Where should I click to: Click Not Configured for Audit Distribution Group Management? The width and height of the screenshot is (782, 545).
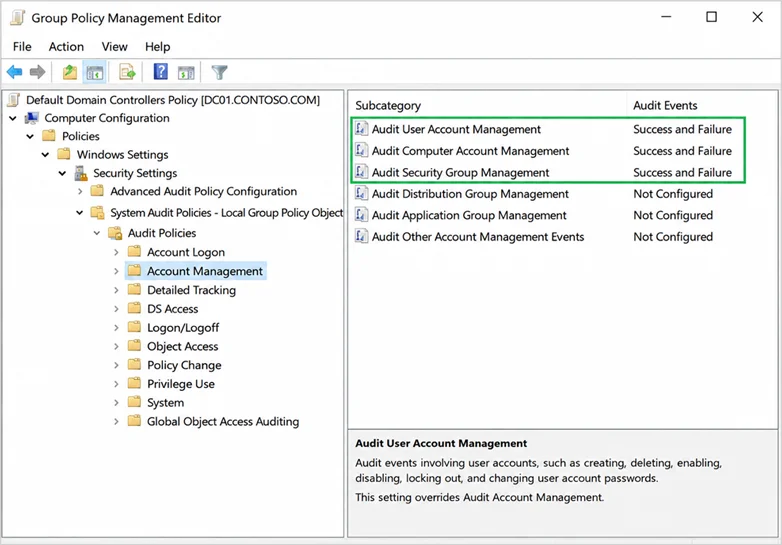(673, 194)
